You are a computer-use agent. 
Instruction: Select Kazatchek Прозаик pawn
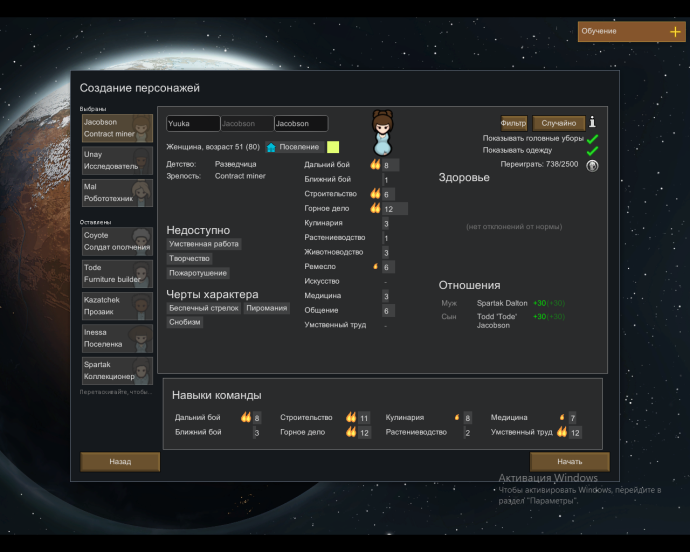click(117, 306)
